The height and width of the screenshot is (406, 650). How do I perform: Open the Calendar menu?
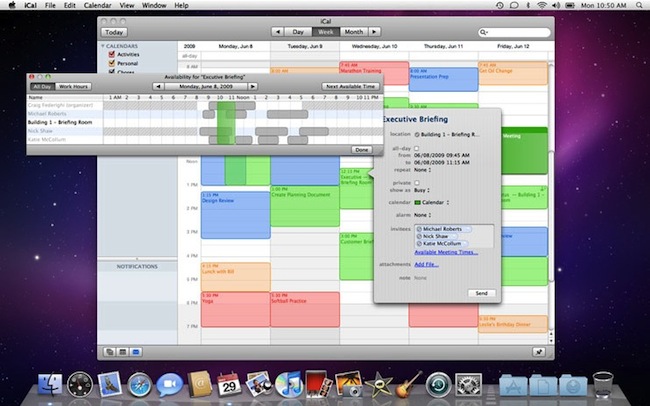(x=97, y=5)
